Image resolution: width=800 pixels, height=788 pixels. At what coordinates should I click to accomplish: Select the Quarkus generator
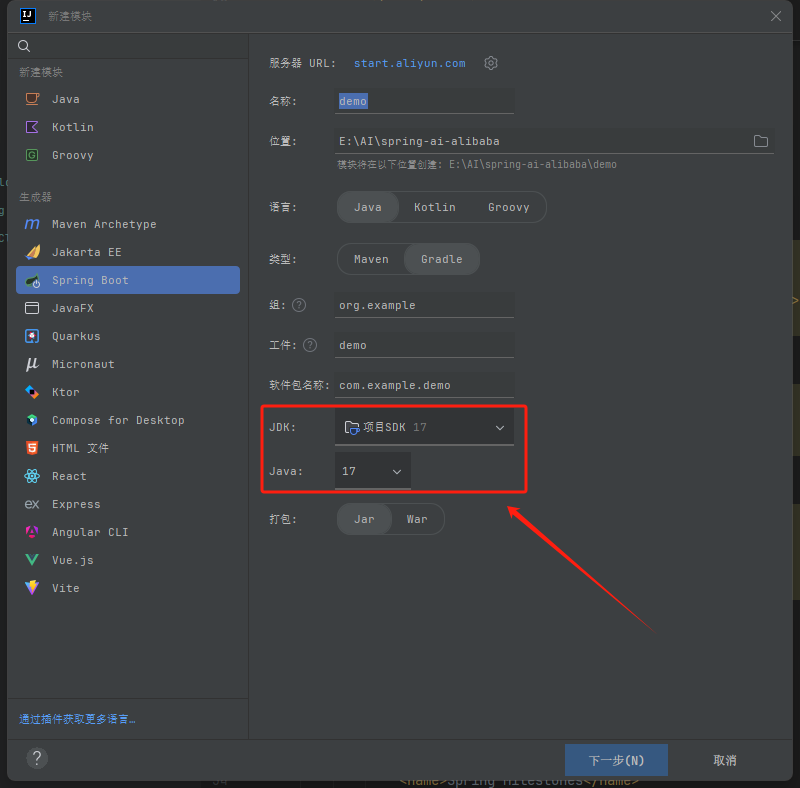click(x=128, y=336)
